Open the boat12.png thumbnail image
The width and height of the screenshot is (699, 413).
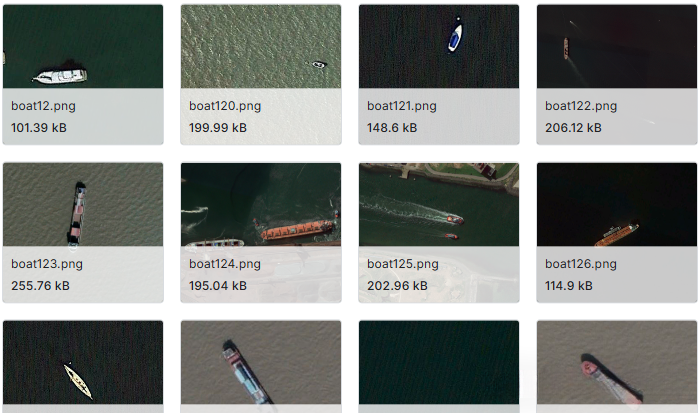(83, 46)
